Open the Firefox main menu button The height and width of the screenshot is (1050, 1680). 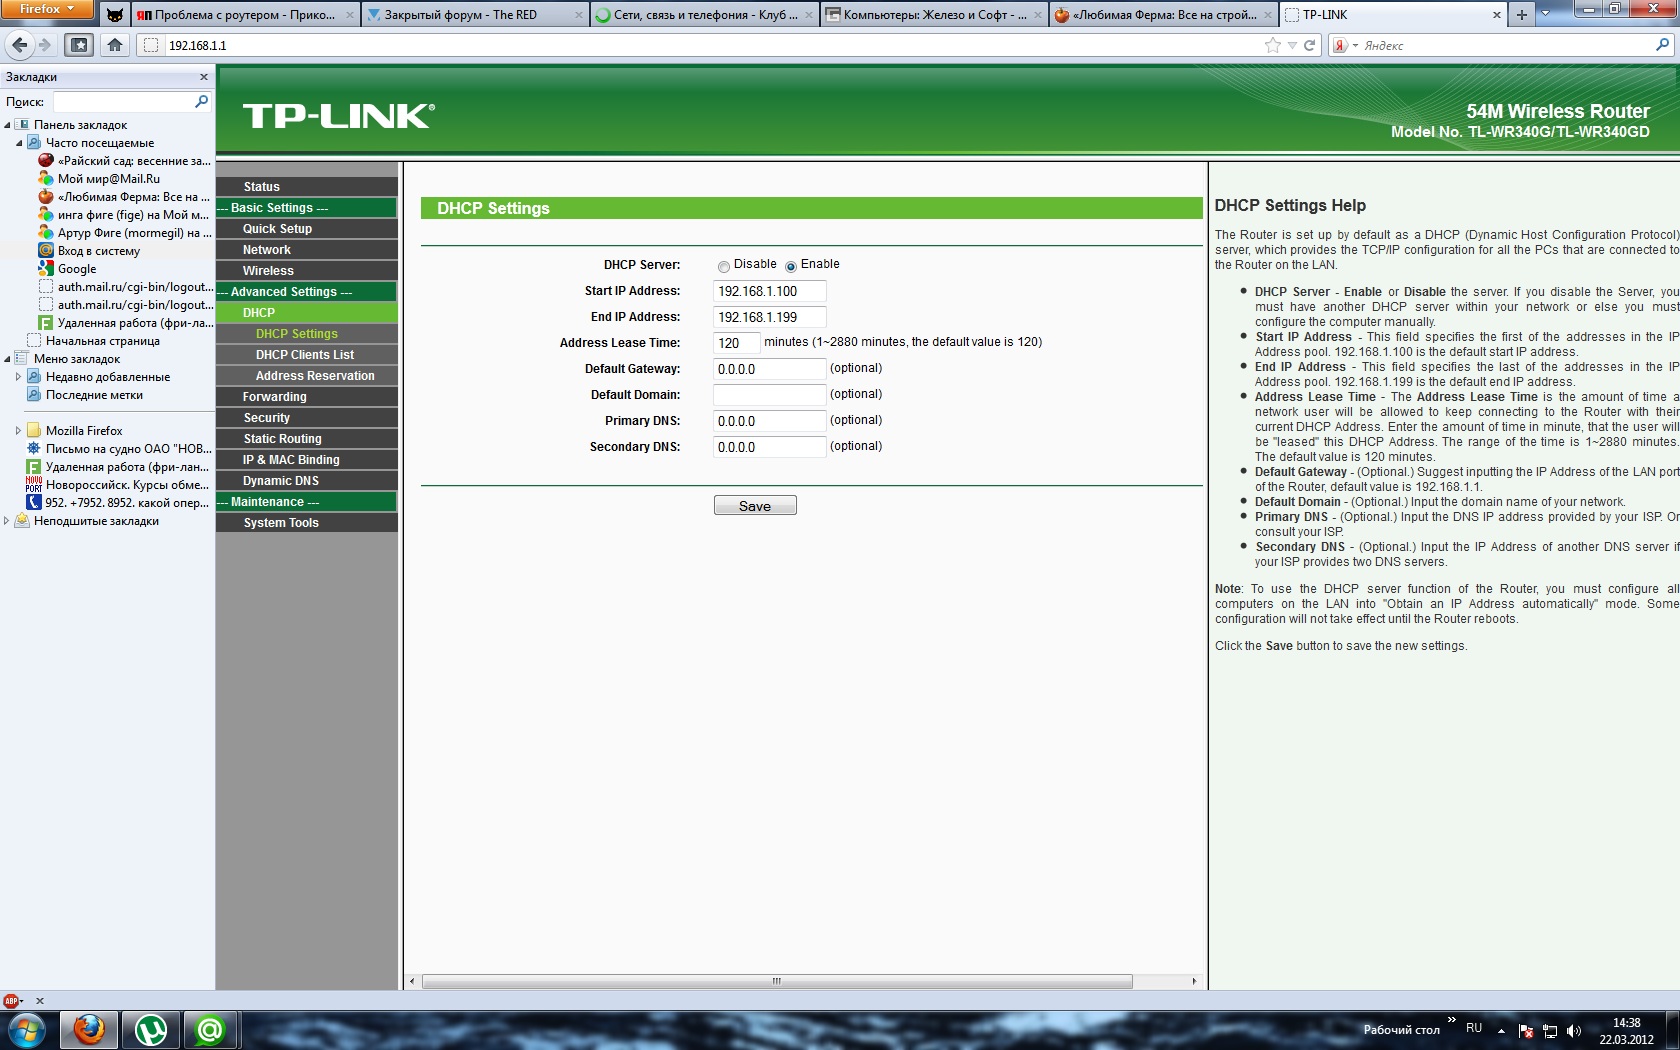coord(47,9)
